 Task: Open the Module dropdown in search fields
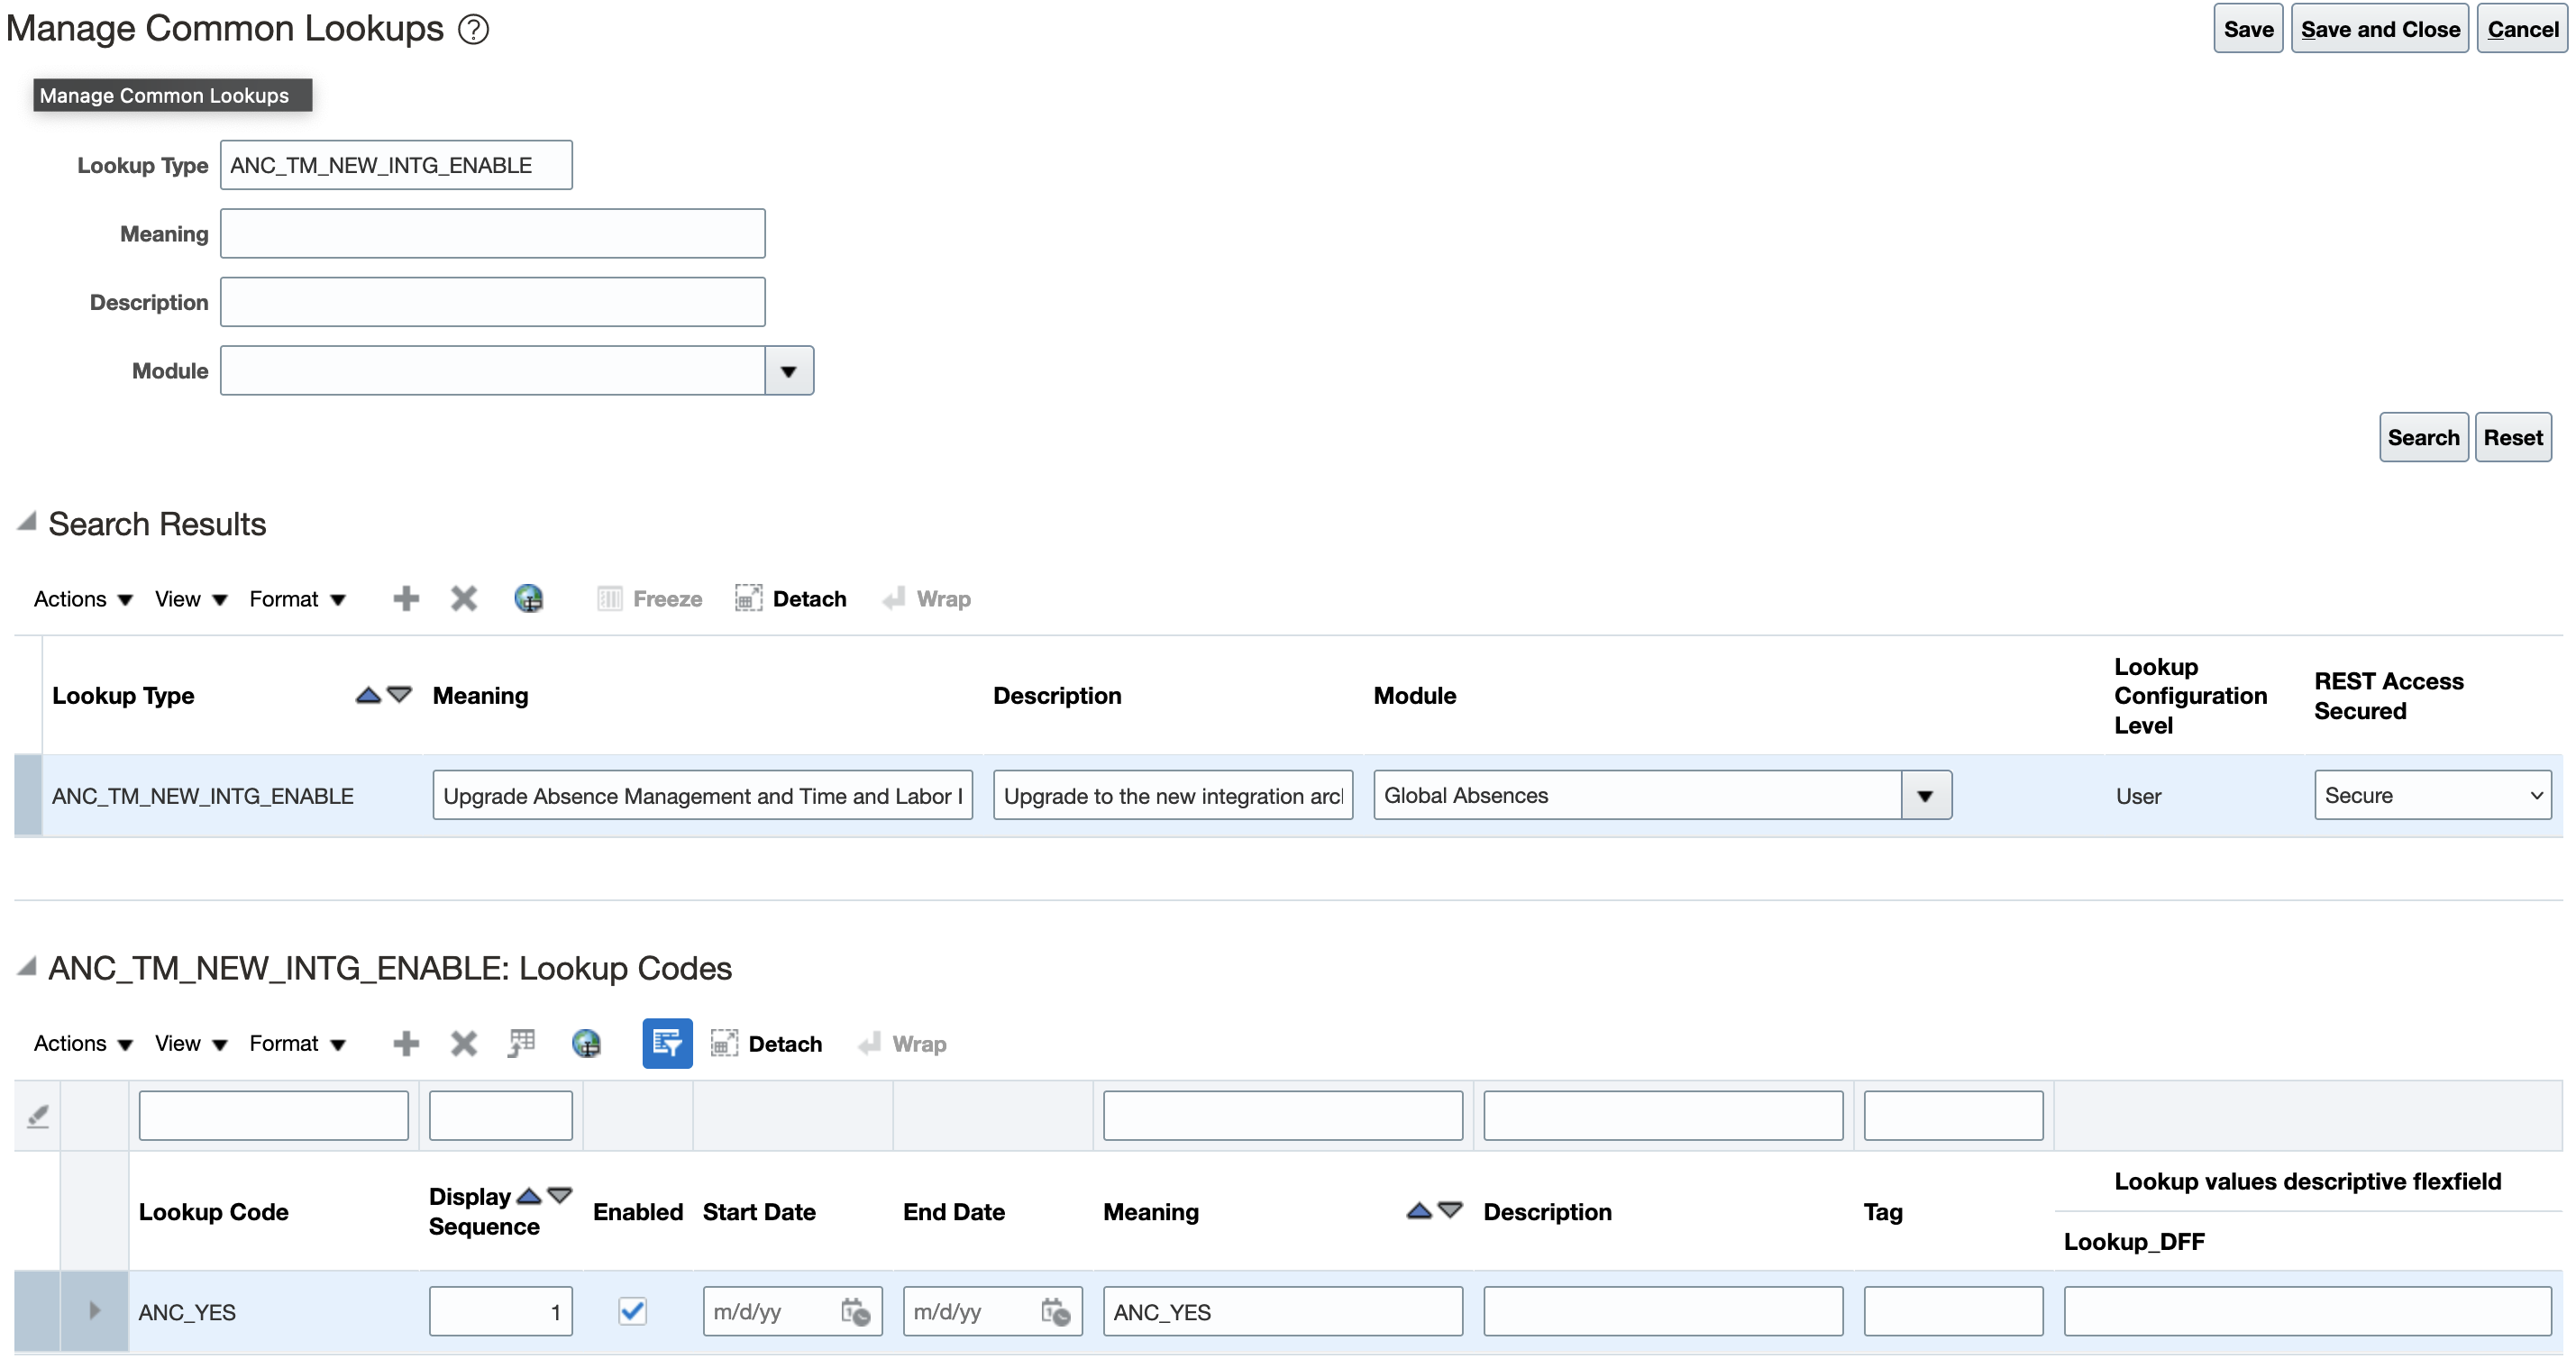789,370
